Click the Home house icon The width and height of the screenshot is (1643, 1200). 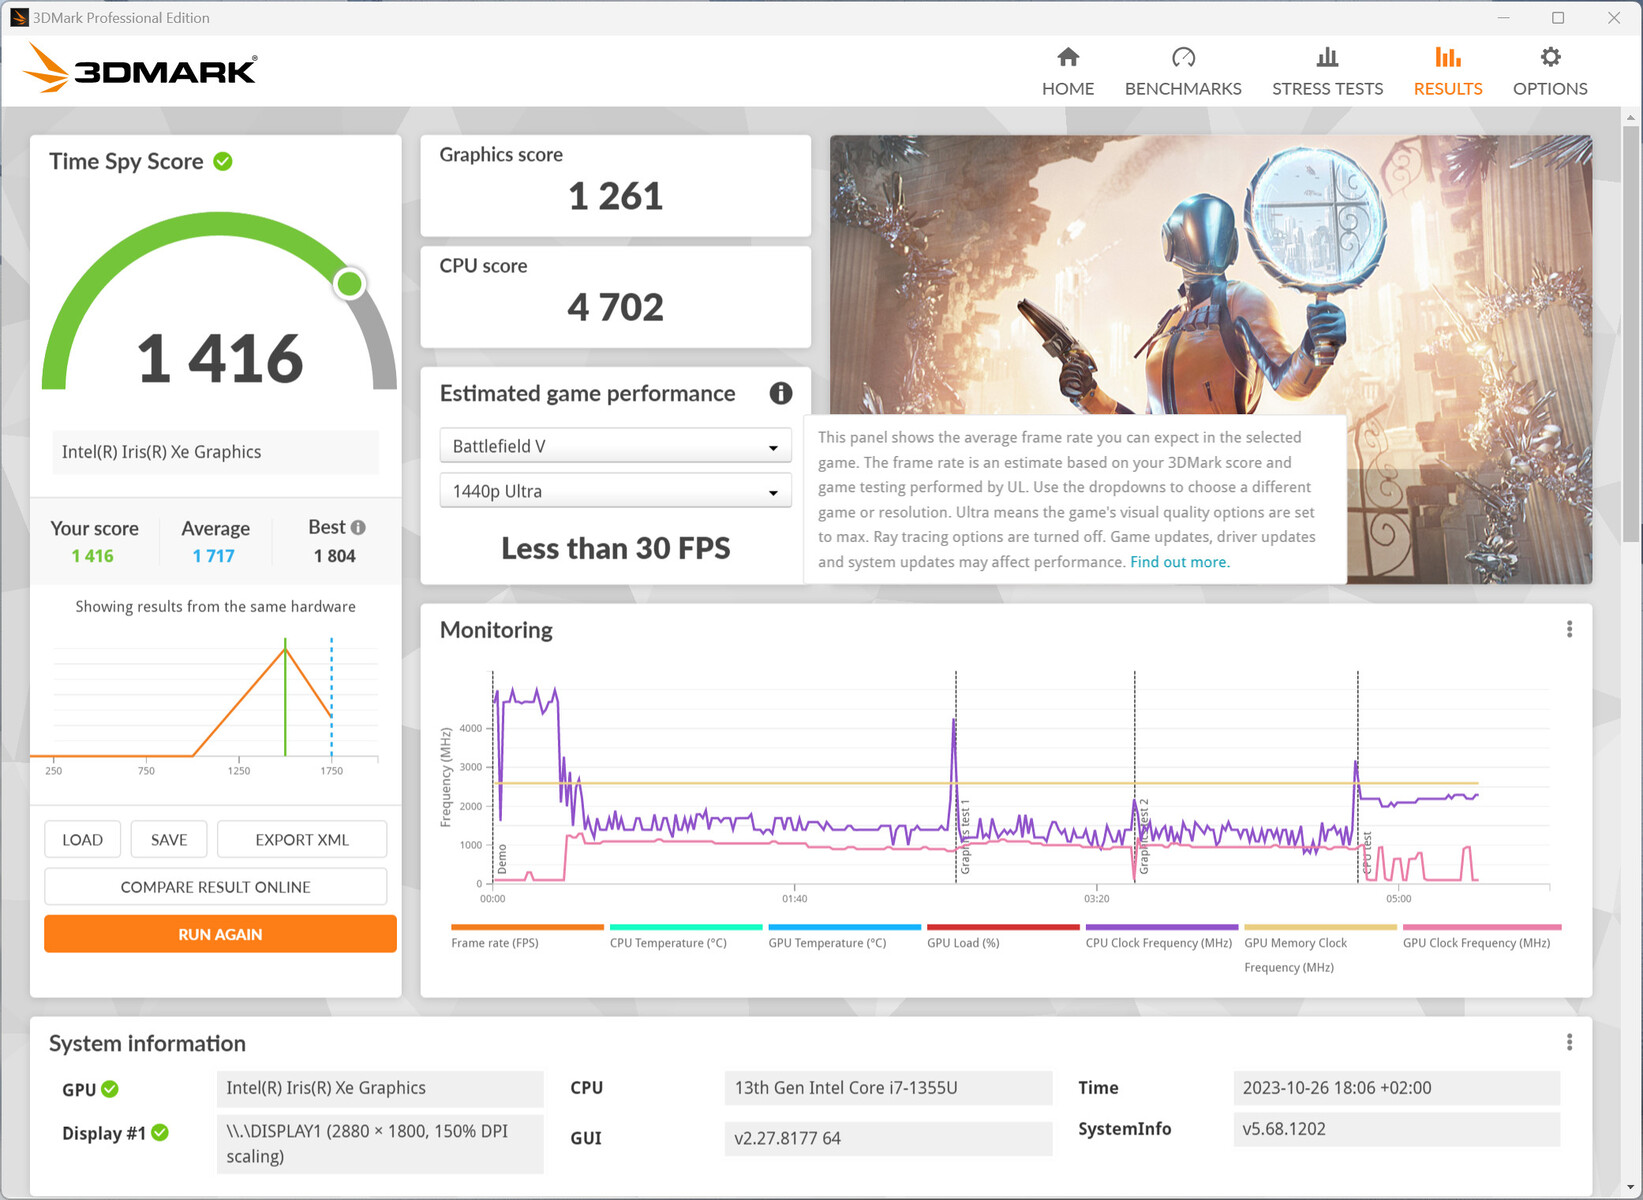click(1068, 57)
